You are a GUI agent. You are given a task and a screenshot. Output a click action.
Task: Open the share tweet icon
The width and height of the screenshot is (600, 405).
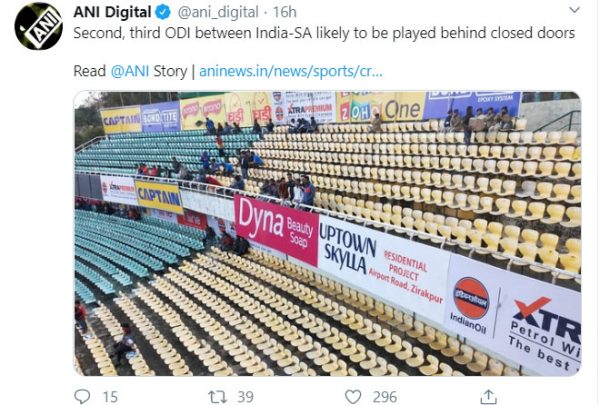click(488, 397)
